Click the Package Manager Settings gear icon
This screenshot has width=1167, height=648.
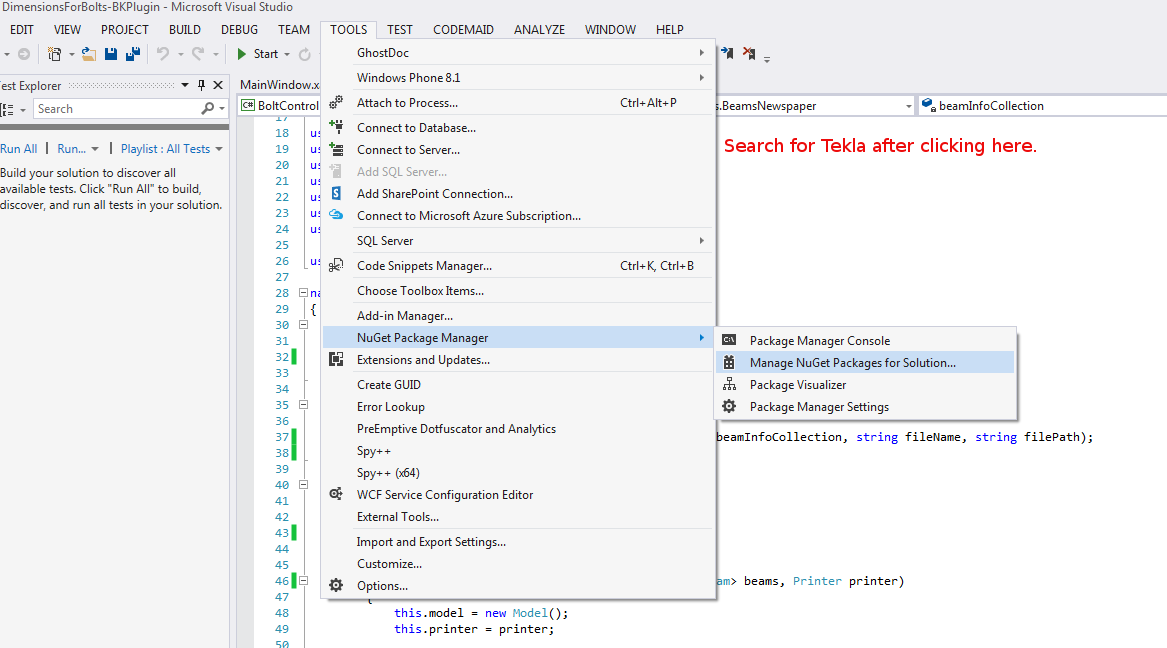pos(729,406)
